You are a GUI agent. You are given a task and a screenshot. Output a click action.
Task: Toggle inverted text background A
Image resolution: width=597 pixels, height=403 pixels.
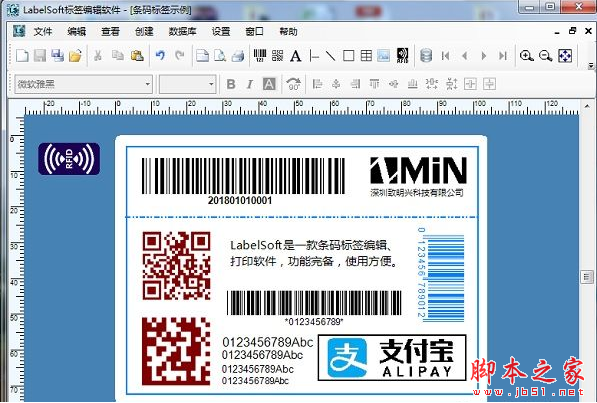click(269, 84)
